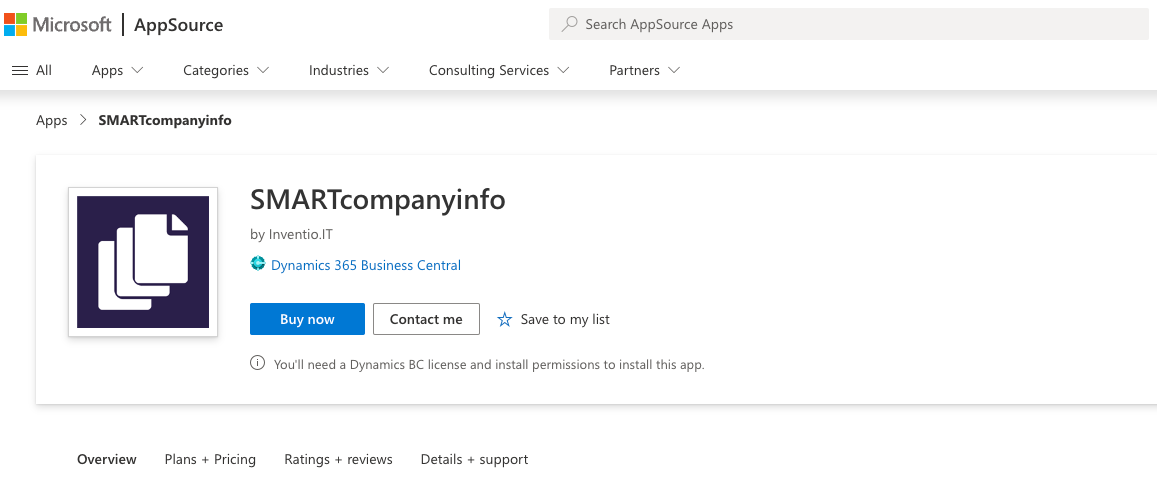Image resolution: width=1157 pixels, height=477 pixels.
Task: Click the breadcrumb chevron separator
Action: tap(83, 120)
